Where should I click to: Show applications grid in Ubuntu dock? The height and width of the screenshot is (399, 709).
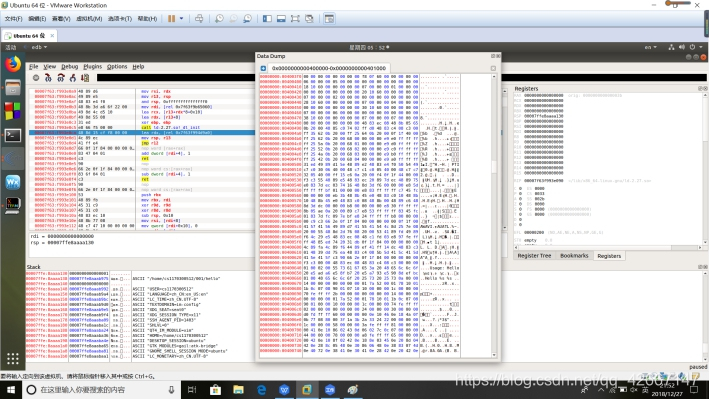pos(13,359)
